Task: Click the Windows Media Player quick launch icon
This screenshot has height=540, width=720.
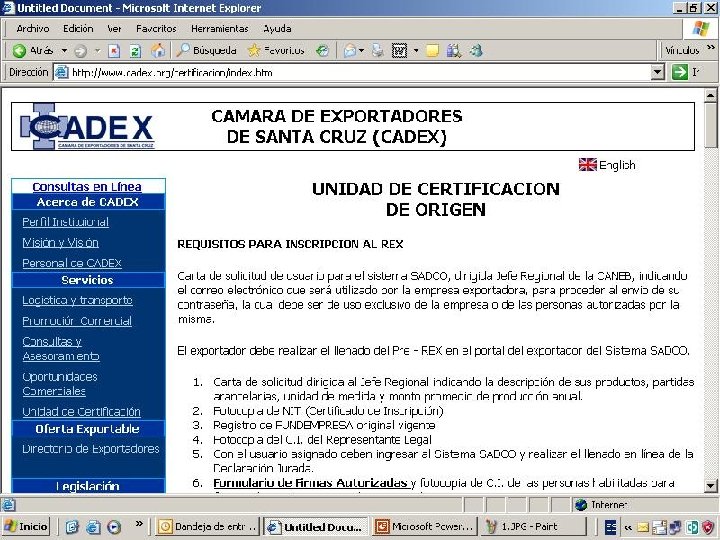Action: point(114,527)
